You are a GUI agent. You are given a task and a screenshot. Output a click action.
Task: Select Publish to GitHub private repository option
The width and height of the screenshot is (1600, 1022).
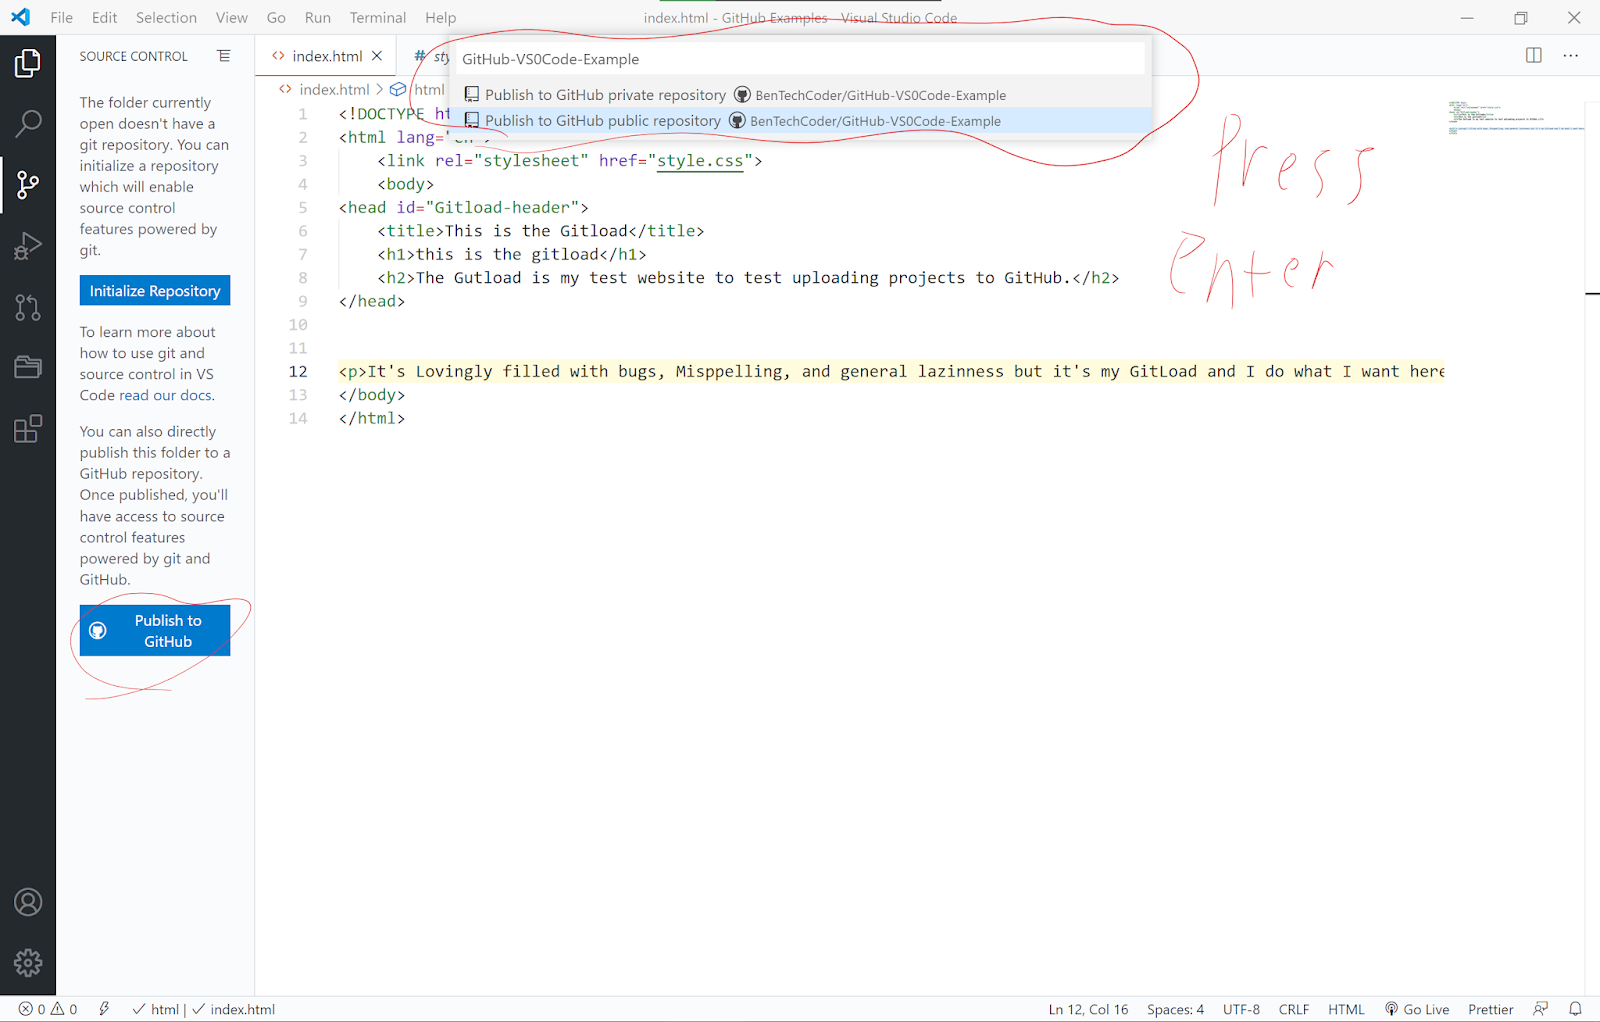click(x=800, y=95)
